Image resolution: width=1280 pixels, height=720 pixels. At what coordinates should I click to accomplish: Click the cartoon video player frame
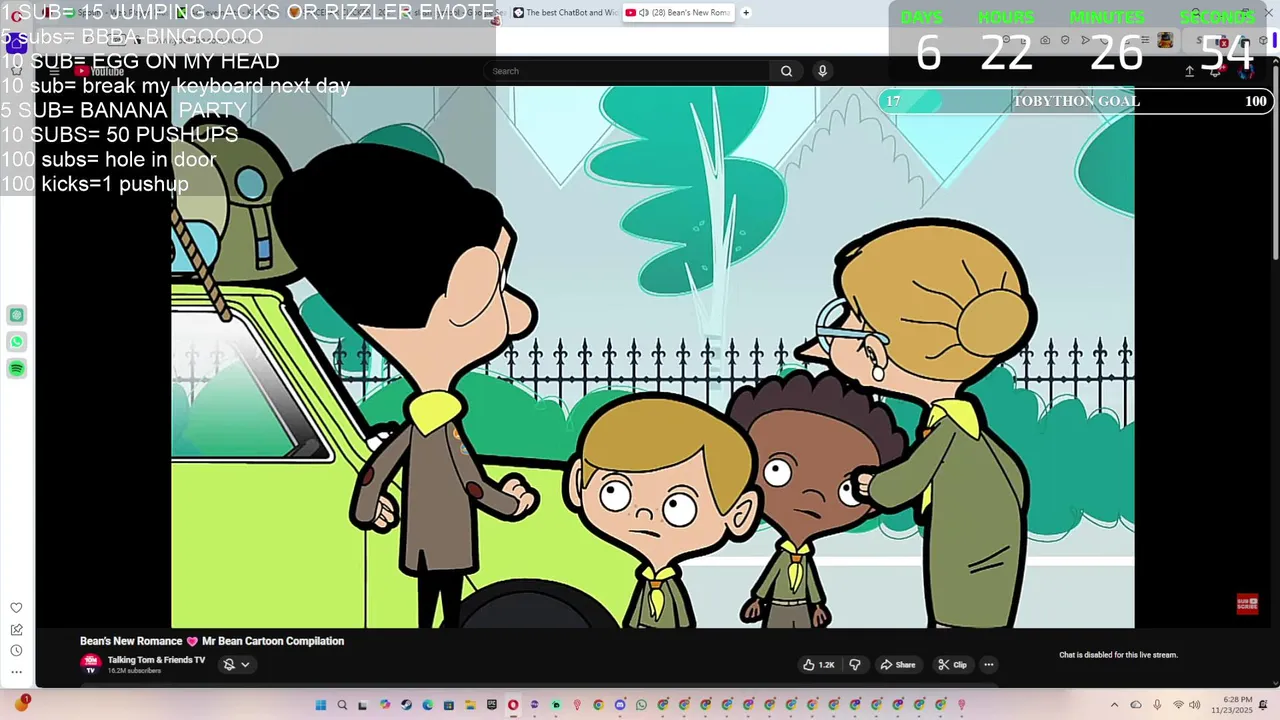point(653,357)
